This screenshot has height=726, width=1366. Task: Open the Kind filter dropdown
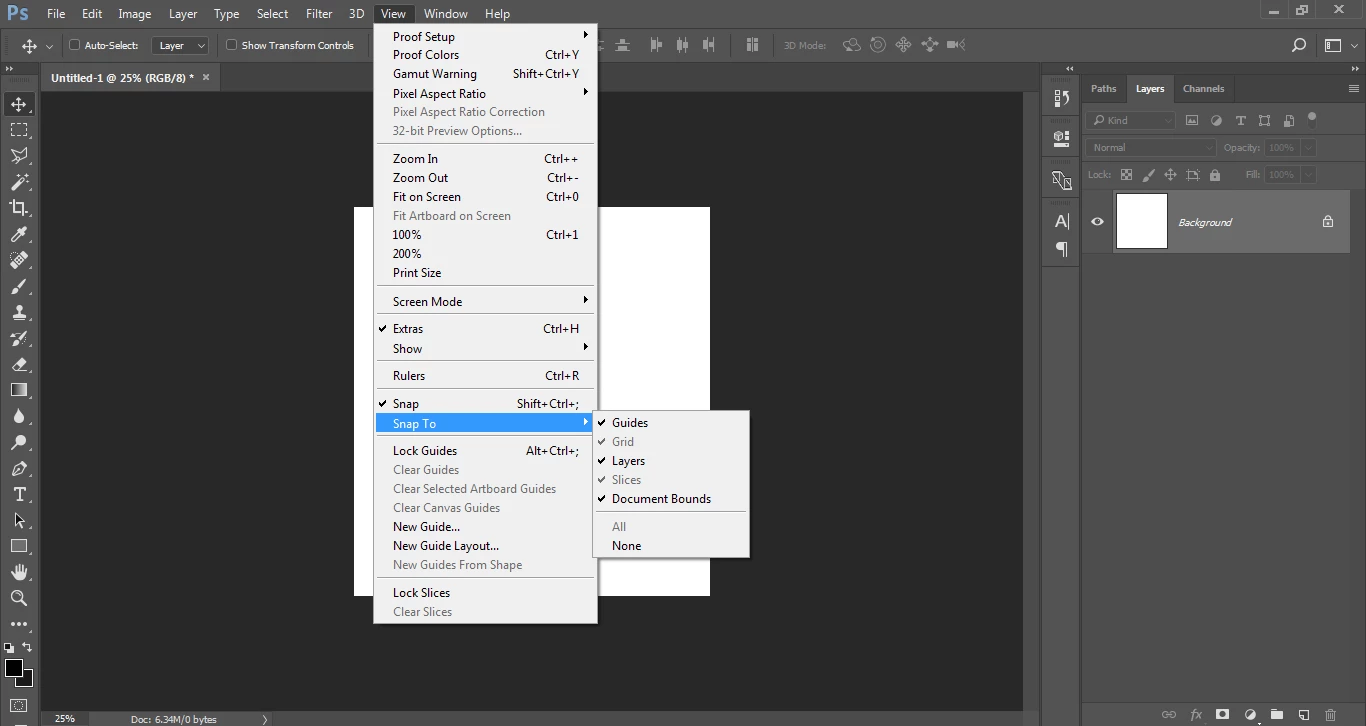click(x=1131, y=120)
